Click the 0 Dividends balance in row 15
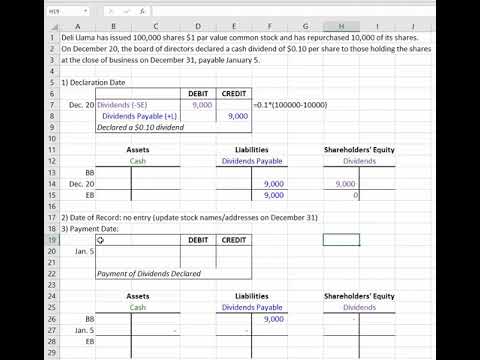Screen dimensions: 480x360 coord(356,195)
